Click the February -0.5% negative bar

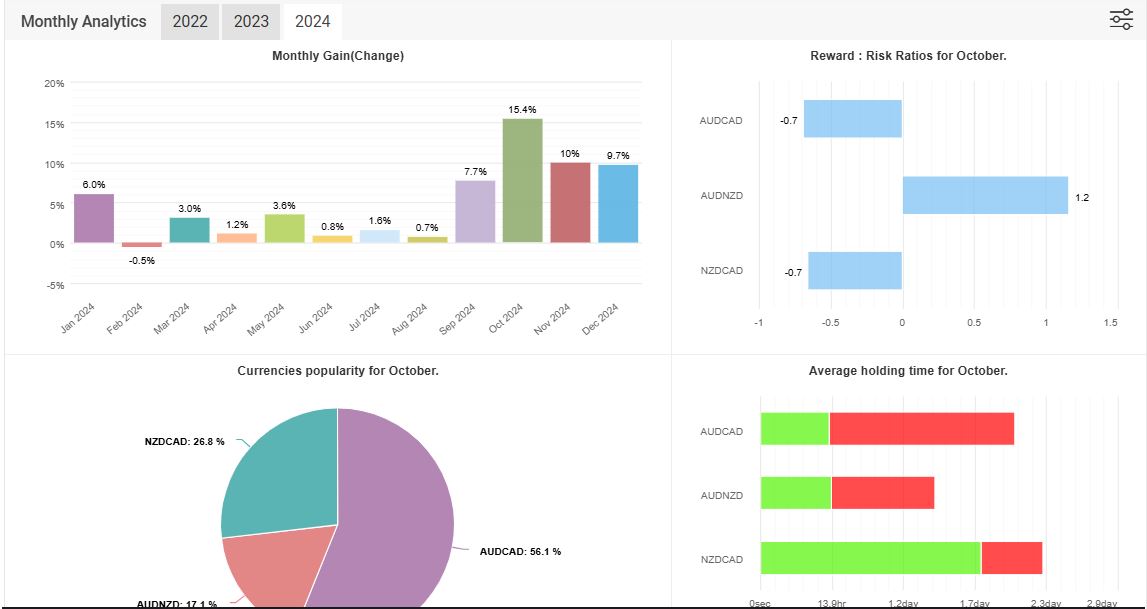[x=141, y=245]
